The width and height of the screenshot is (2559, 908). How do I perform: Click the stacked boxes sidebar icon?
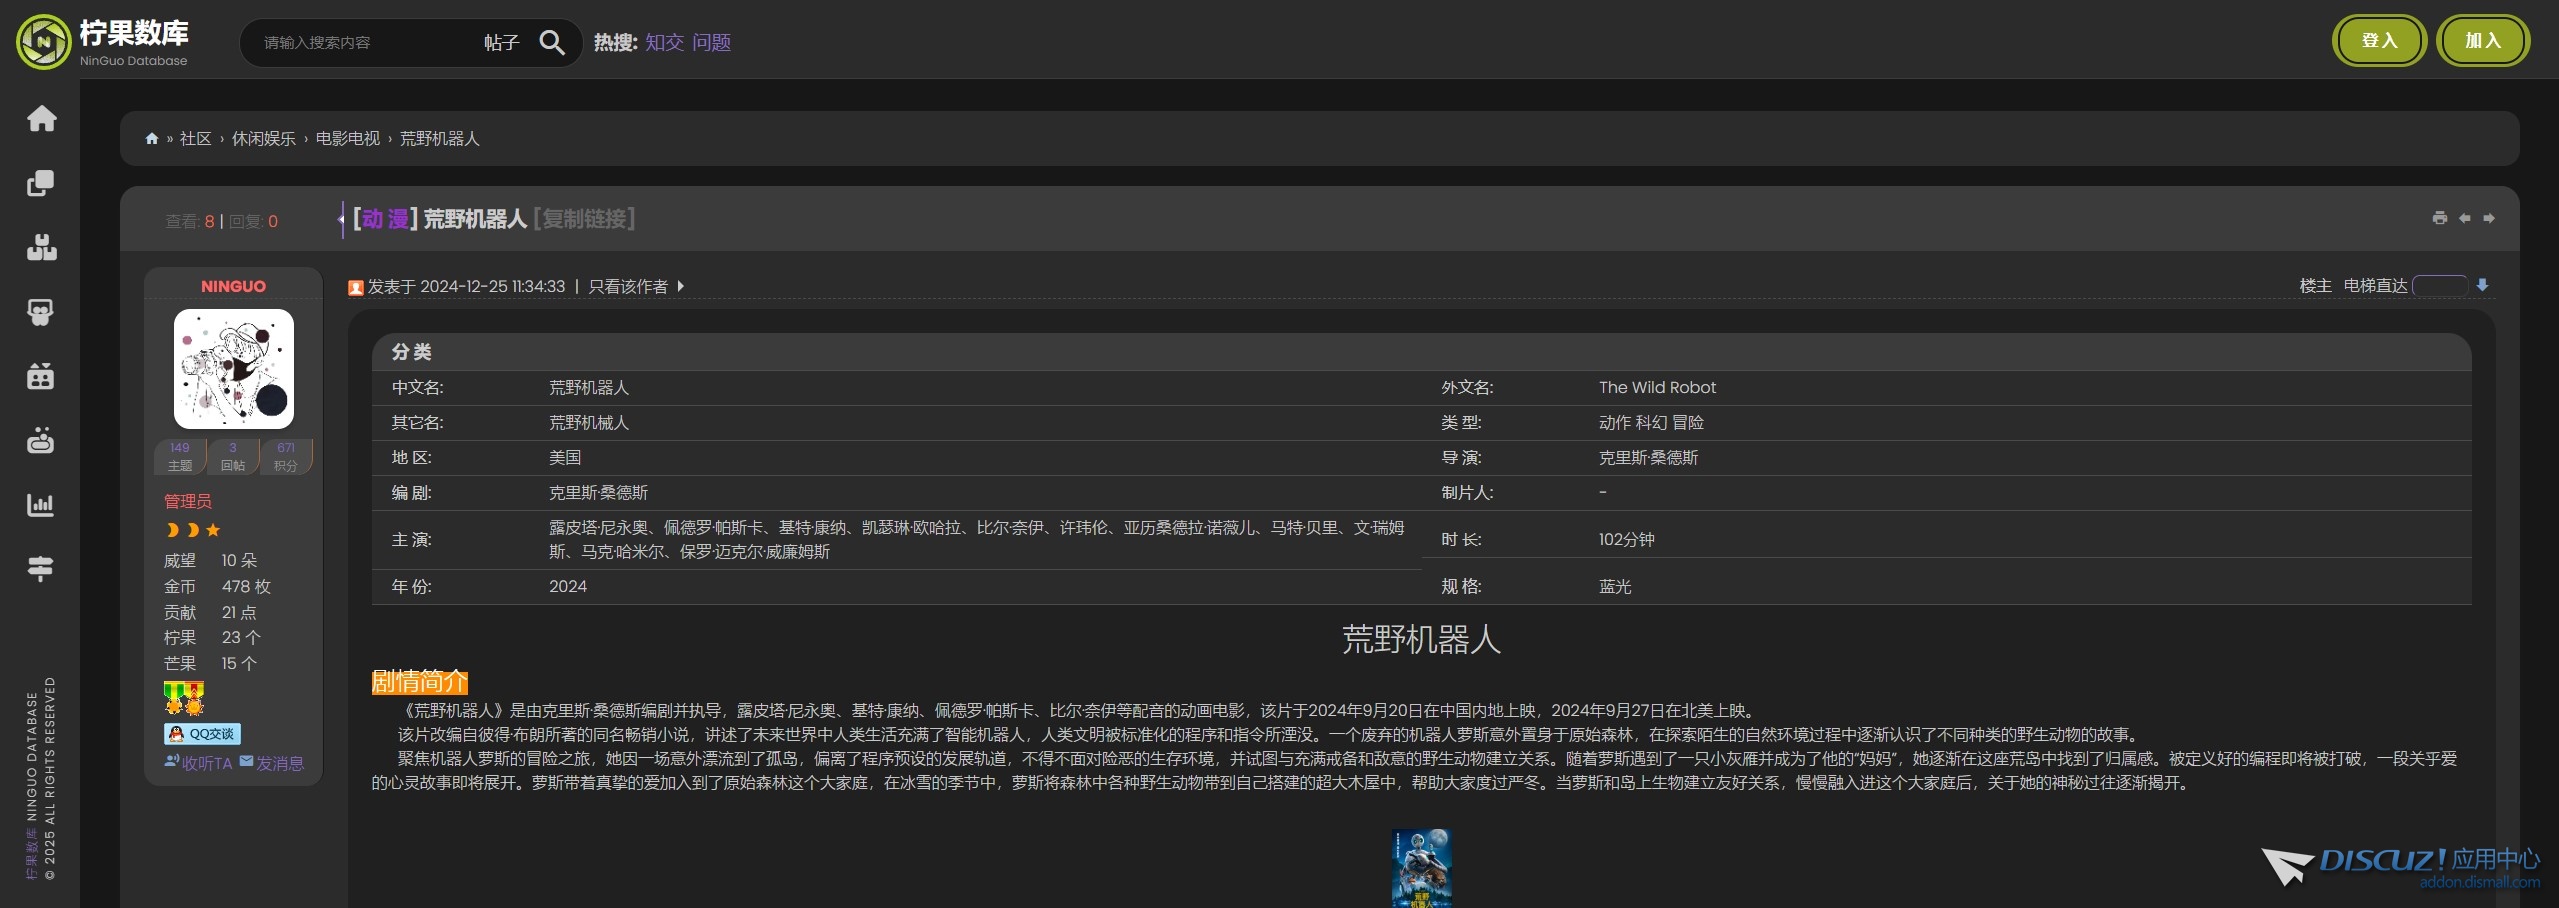pos(41,247)
